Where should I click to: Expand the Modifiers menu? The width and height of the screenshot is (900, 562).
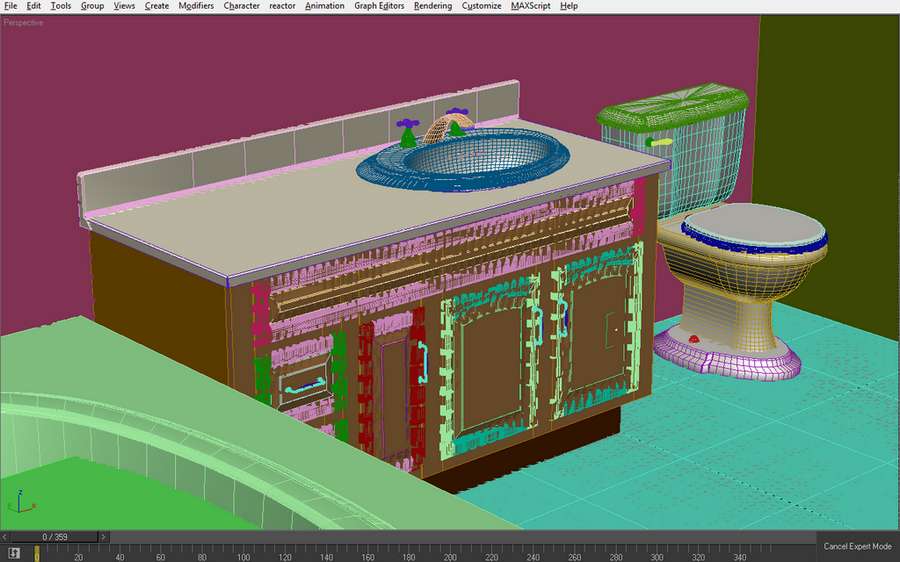pyautogui.click(x=196, y=6)
